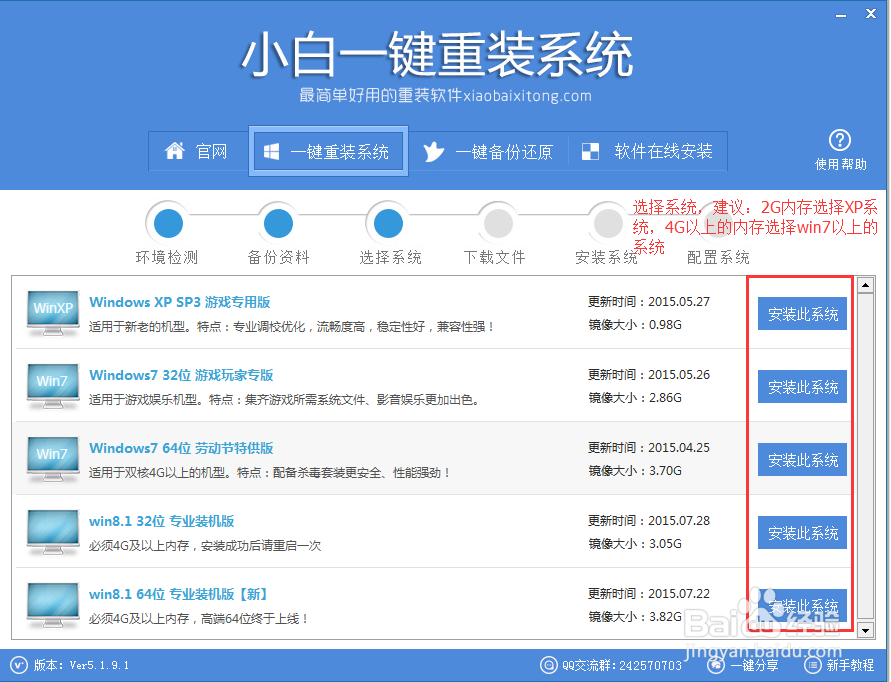Install Windows7 64位 with 安装此系统
The image size is (891, 682).
(802, 460)
